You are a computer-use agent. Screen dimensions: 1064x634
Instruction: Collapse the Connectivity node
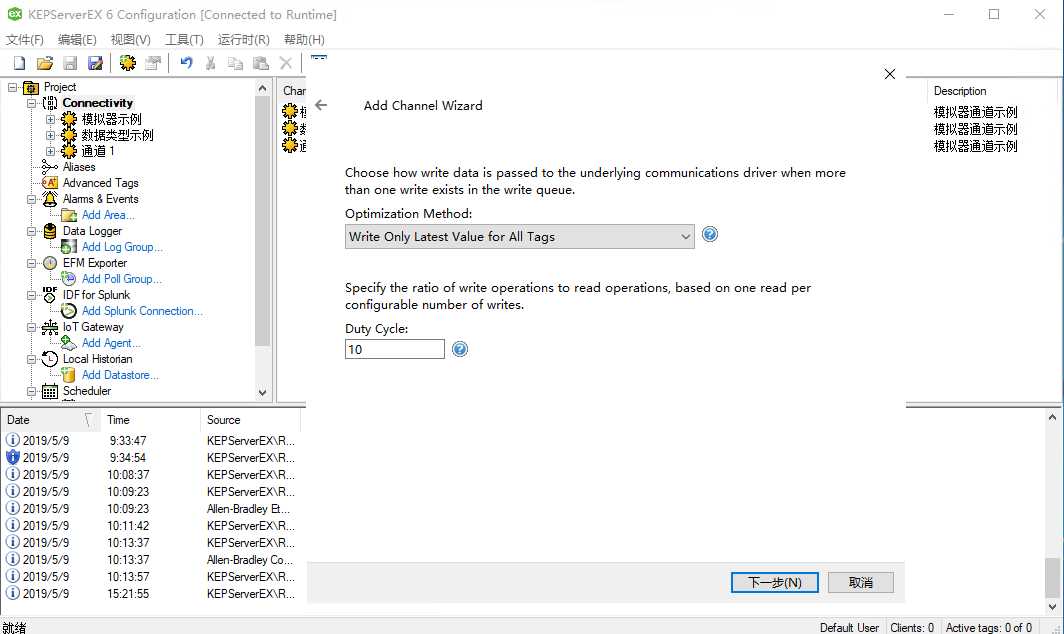tap(31, 103)
